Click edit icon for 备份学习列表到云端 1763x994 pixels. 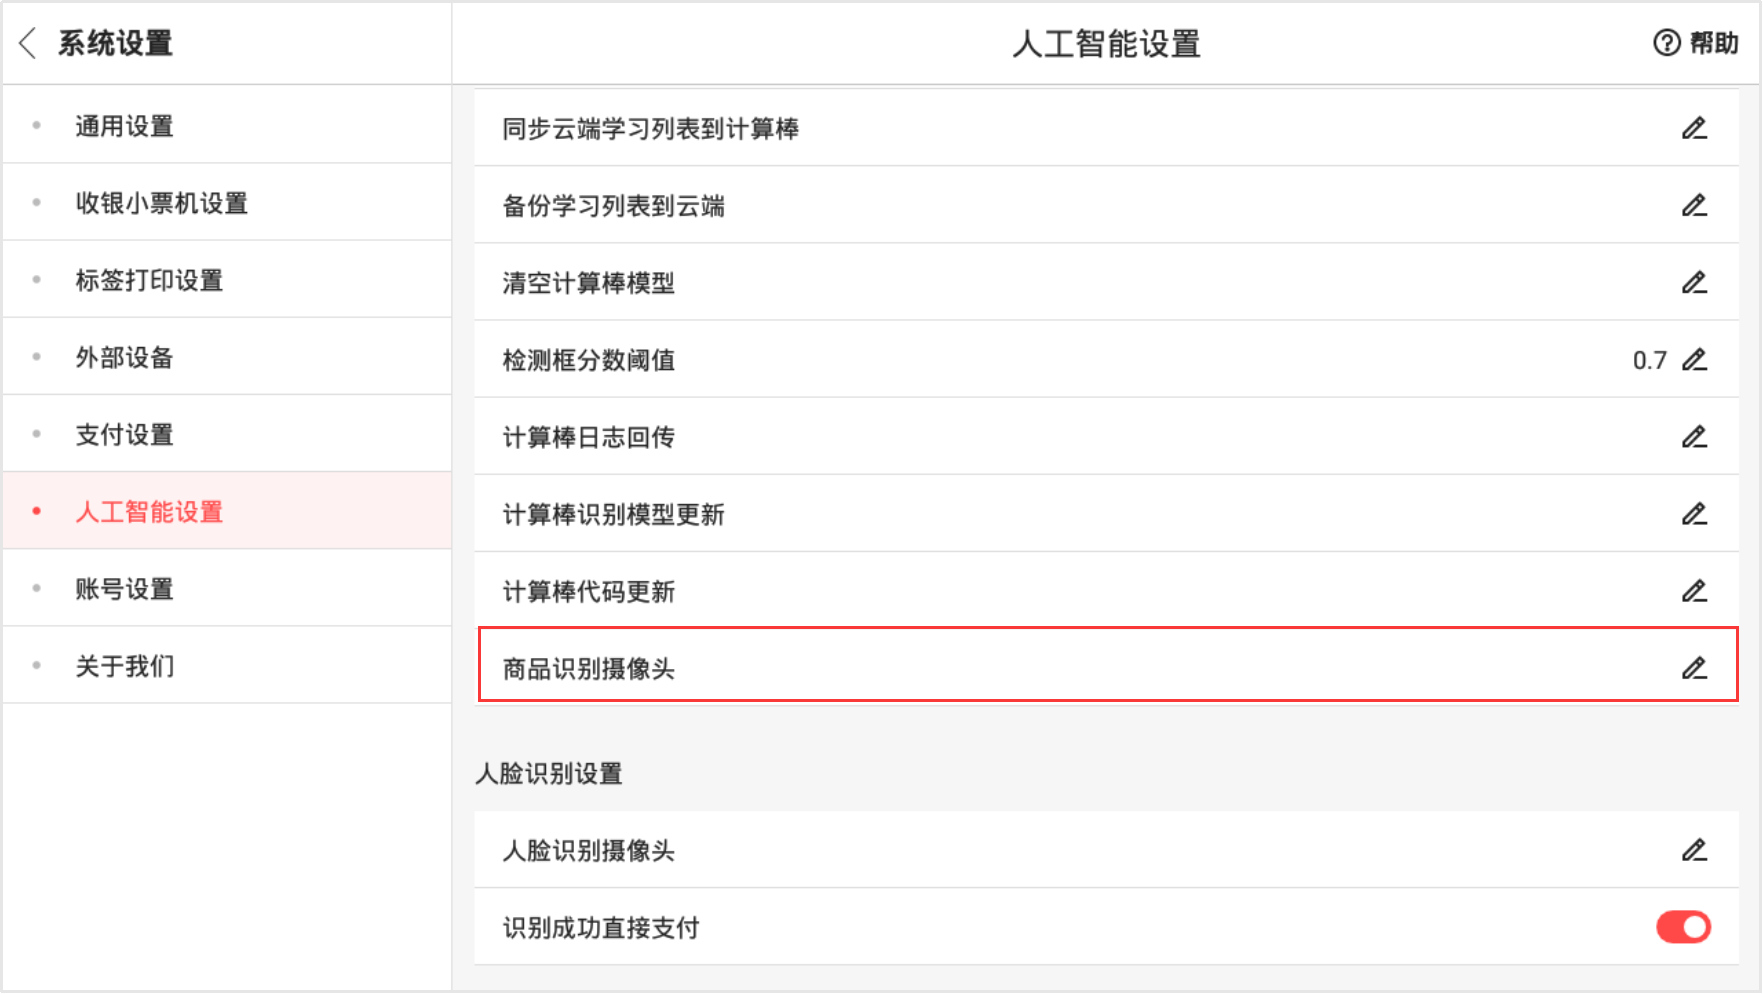(x=1694, y=206)
